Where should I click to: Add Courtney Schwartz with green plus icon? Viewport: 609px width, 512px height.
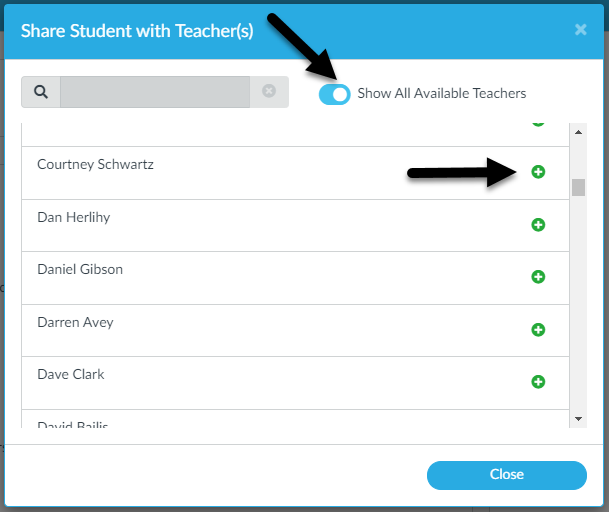pyautogui.click(x=538, y=172)
